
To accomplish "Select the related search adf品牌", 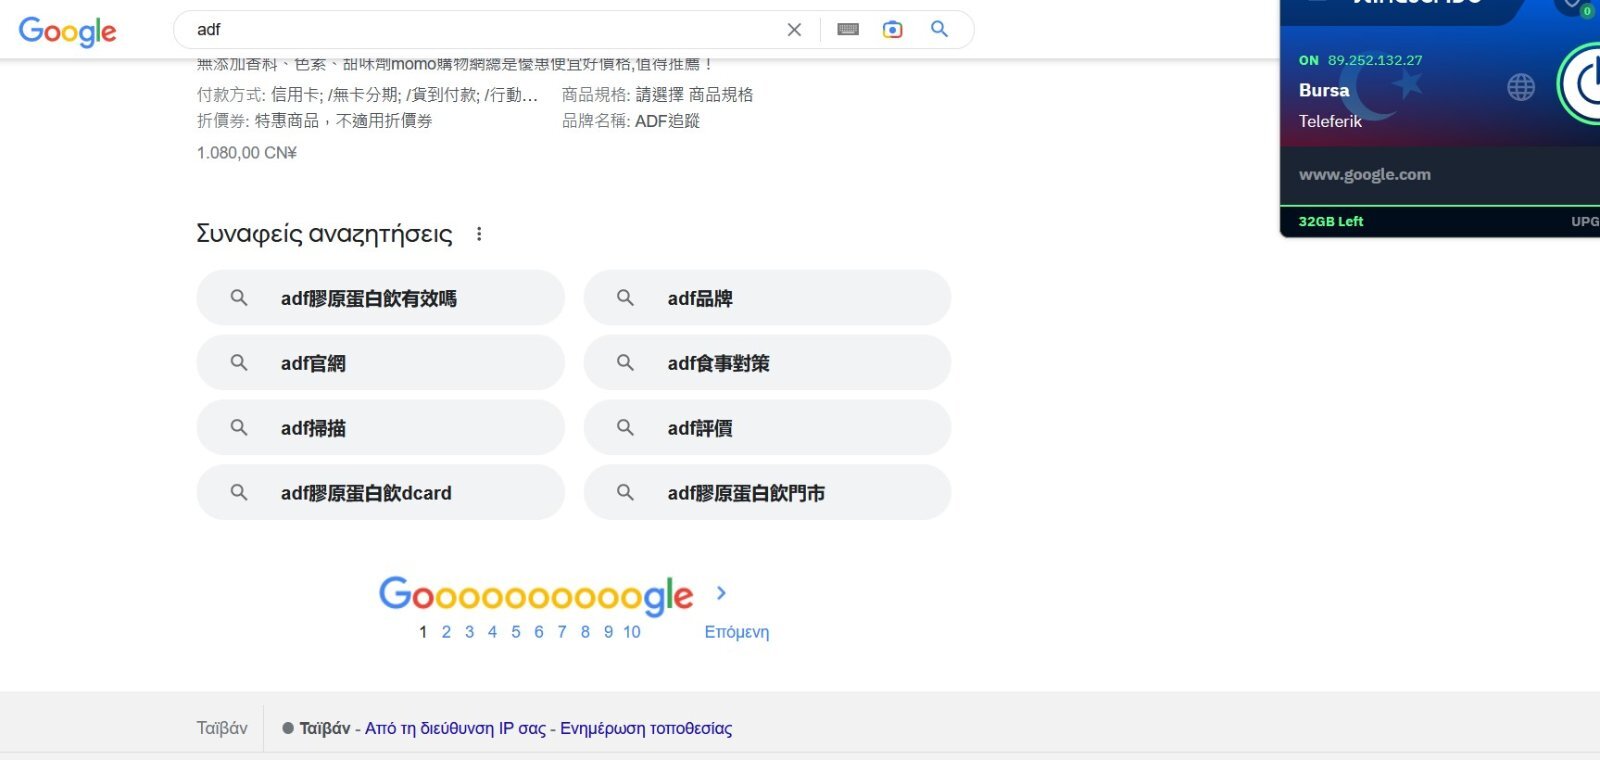I will click(x=767, y=298).
